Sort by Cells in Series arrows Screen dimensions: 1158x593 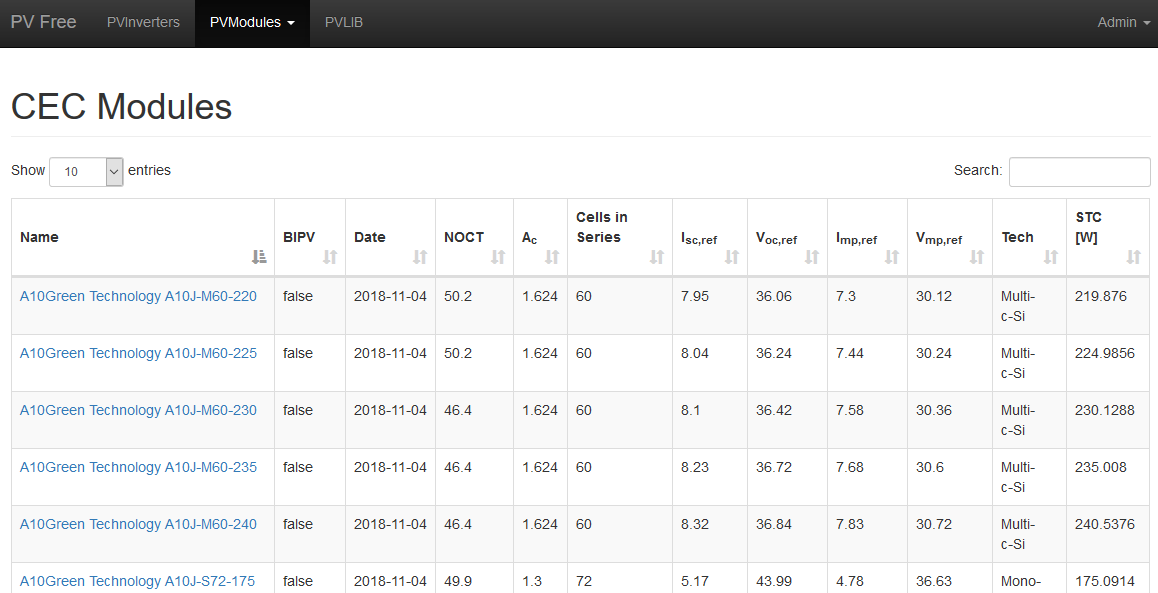(657, 256)
